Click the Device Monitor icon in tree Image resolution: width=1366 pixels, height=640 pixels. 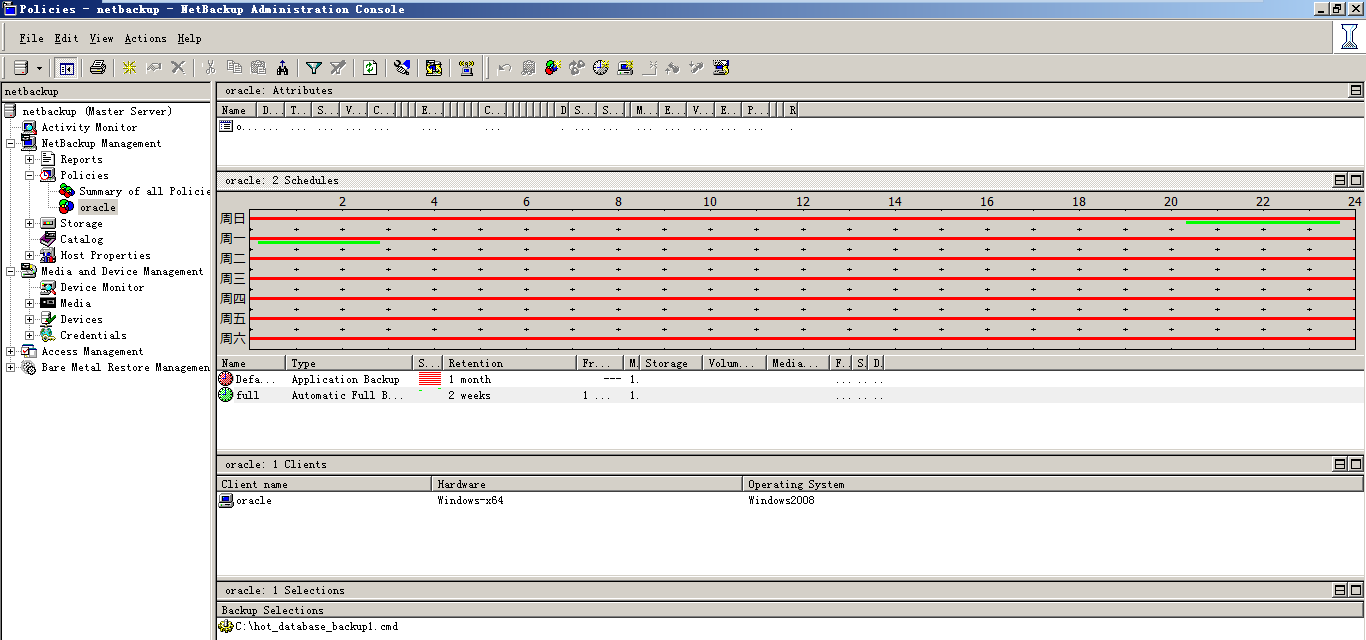48,287
